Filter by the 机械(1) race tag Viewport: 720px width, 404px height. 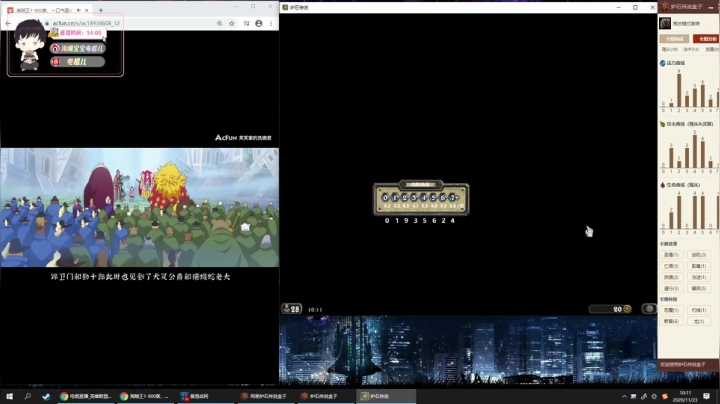click(x=699, y=310)
